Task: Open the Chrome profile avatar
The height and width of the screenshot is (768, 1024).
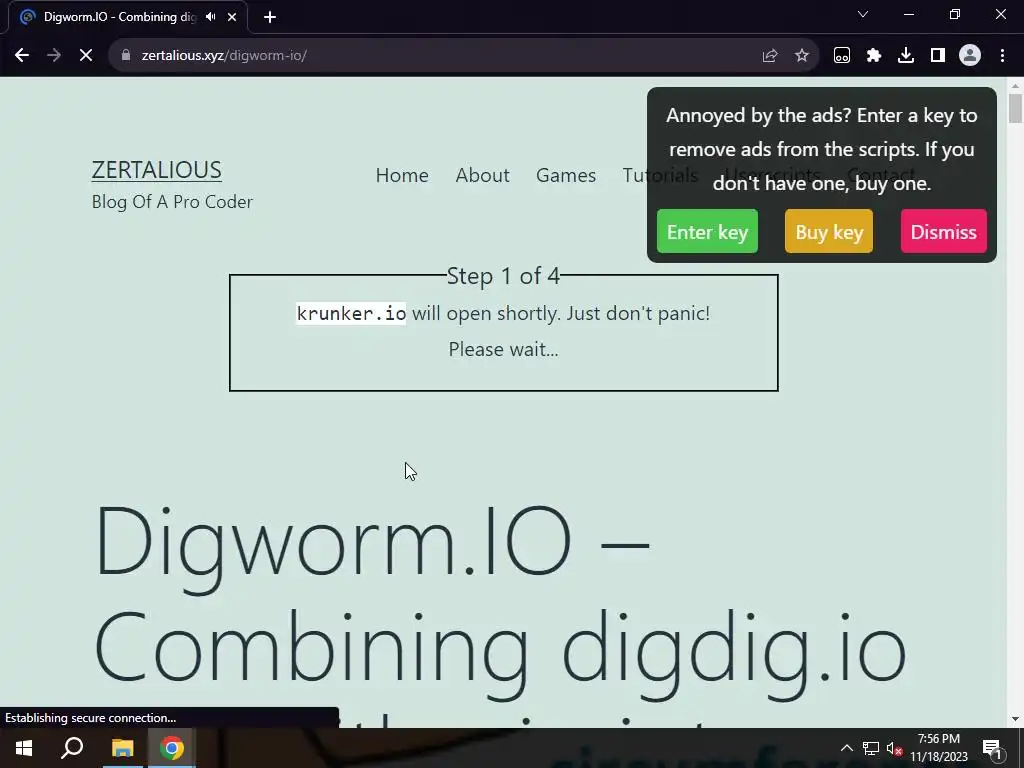Action: coord(970,56)
